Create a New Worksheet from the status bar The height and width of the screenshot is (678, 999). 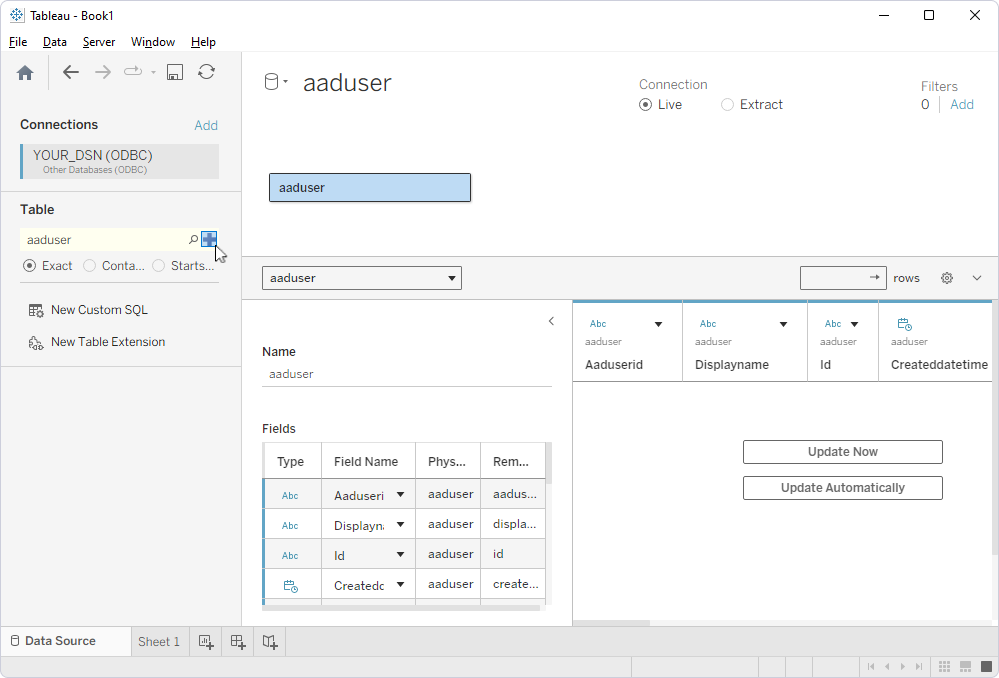click(x=205, y=641)
